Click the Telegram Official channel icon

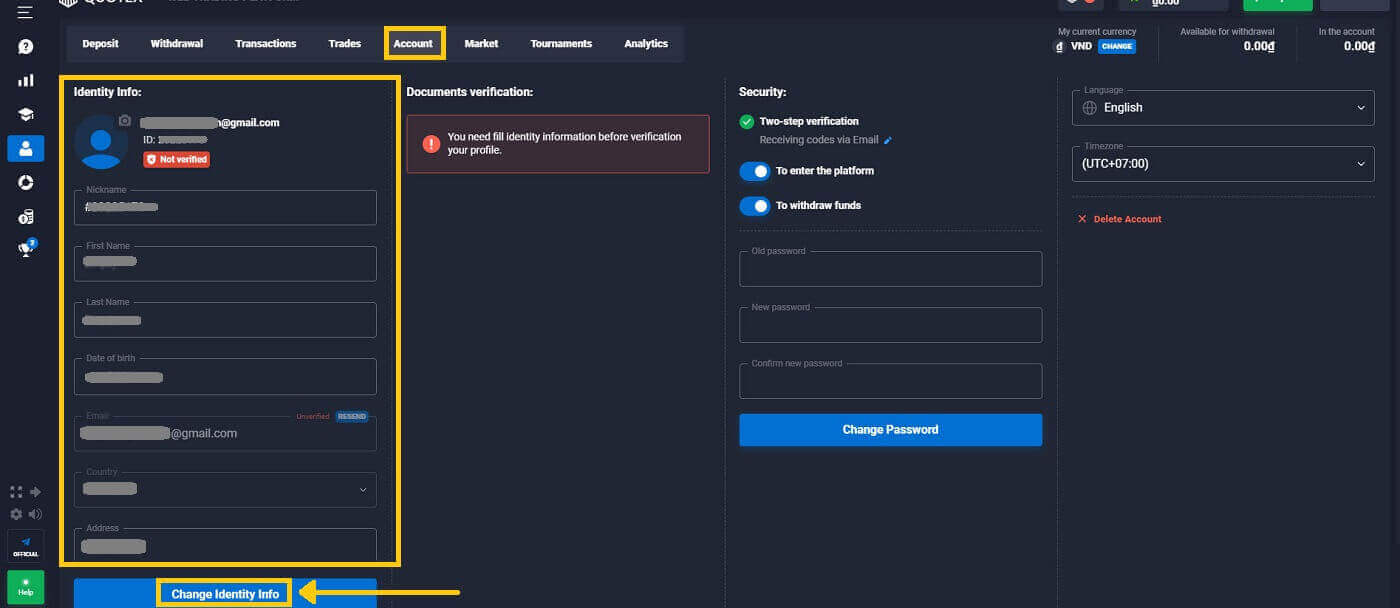[x=25, y=546]
